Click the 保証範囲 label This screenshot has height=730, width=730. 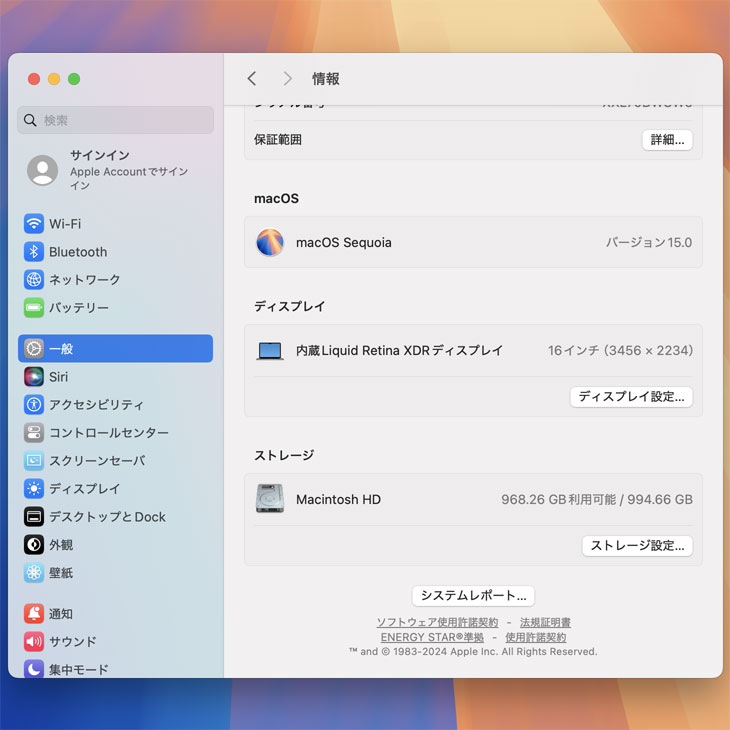(278, 140)
